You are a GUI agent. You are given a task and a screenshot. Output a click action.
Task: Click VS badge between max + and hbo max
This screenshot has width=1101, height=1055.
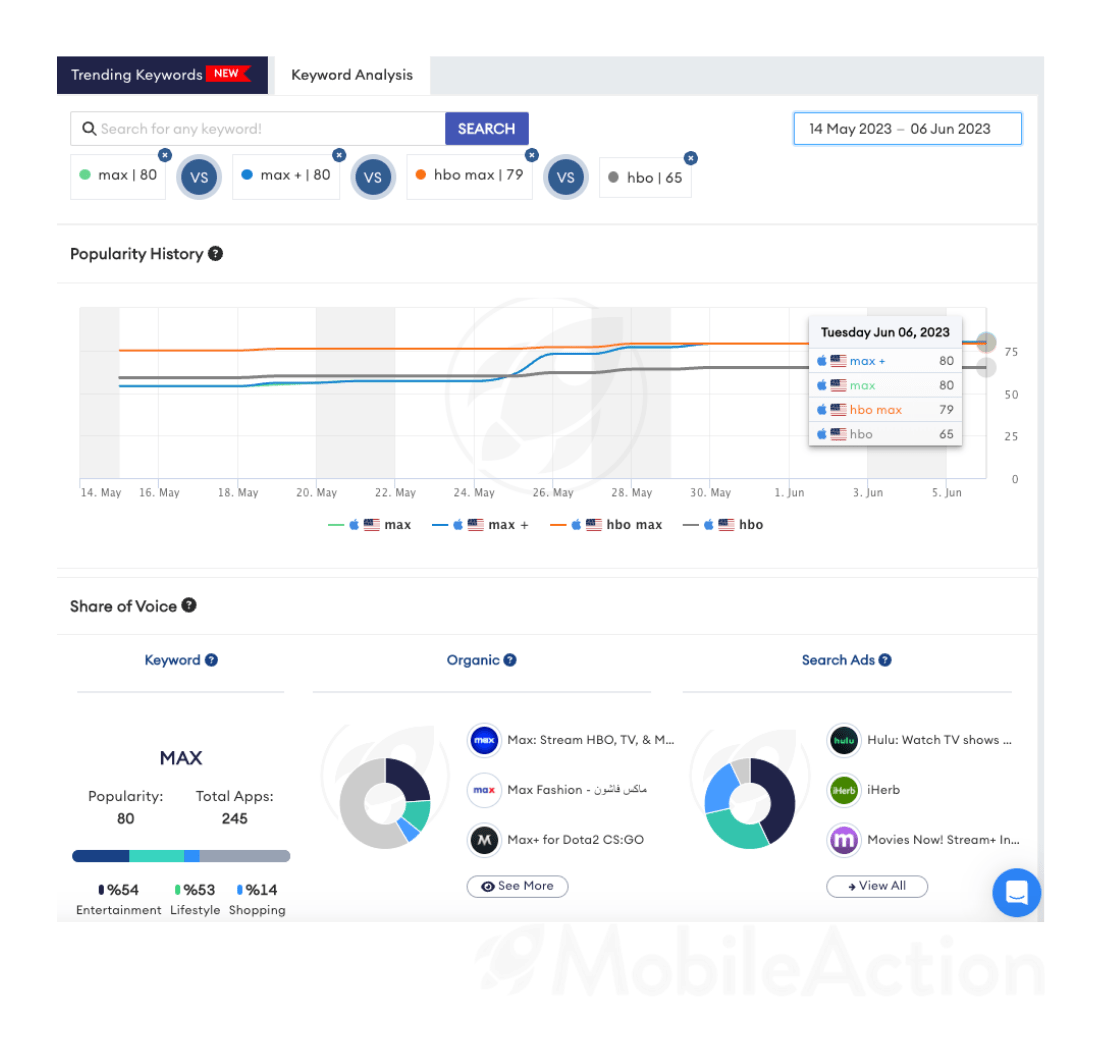click(373, 177)
